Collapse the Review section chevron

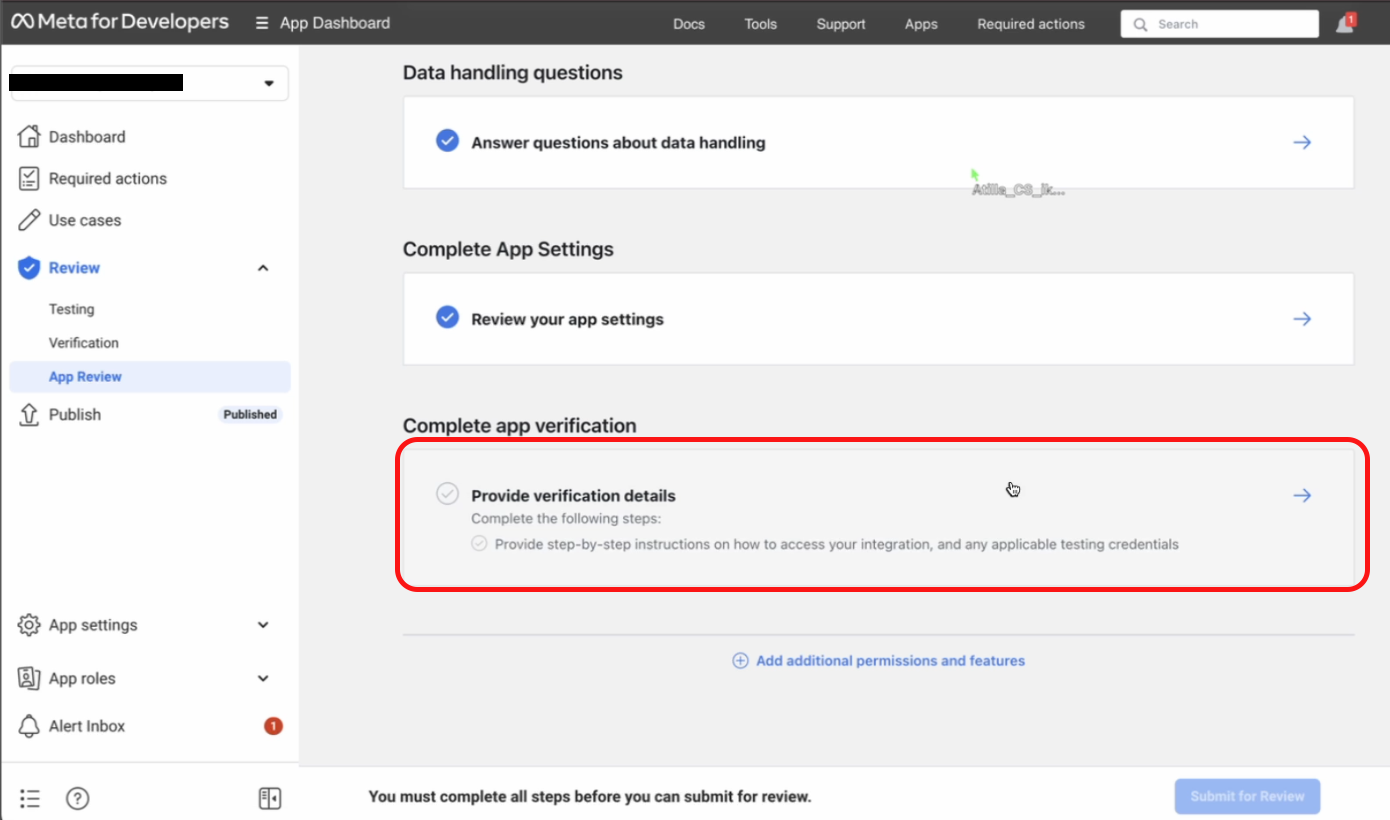263,268
